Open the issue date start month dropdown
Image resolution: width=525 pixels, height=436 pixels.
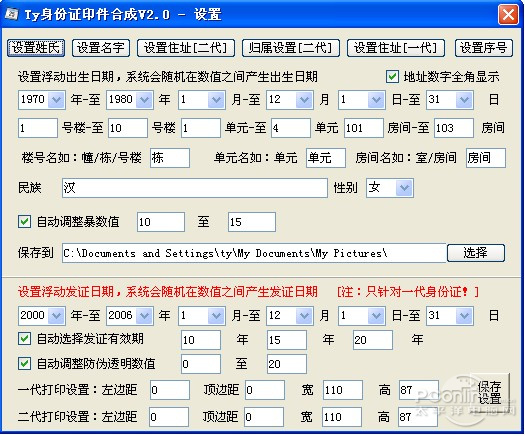pos(216,315)
